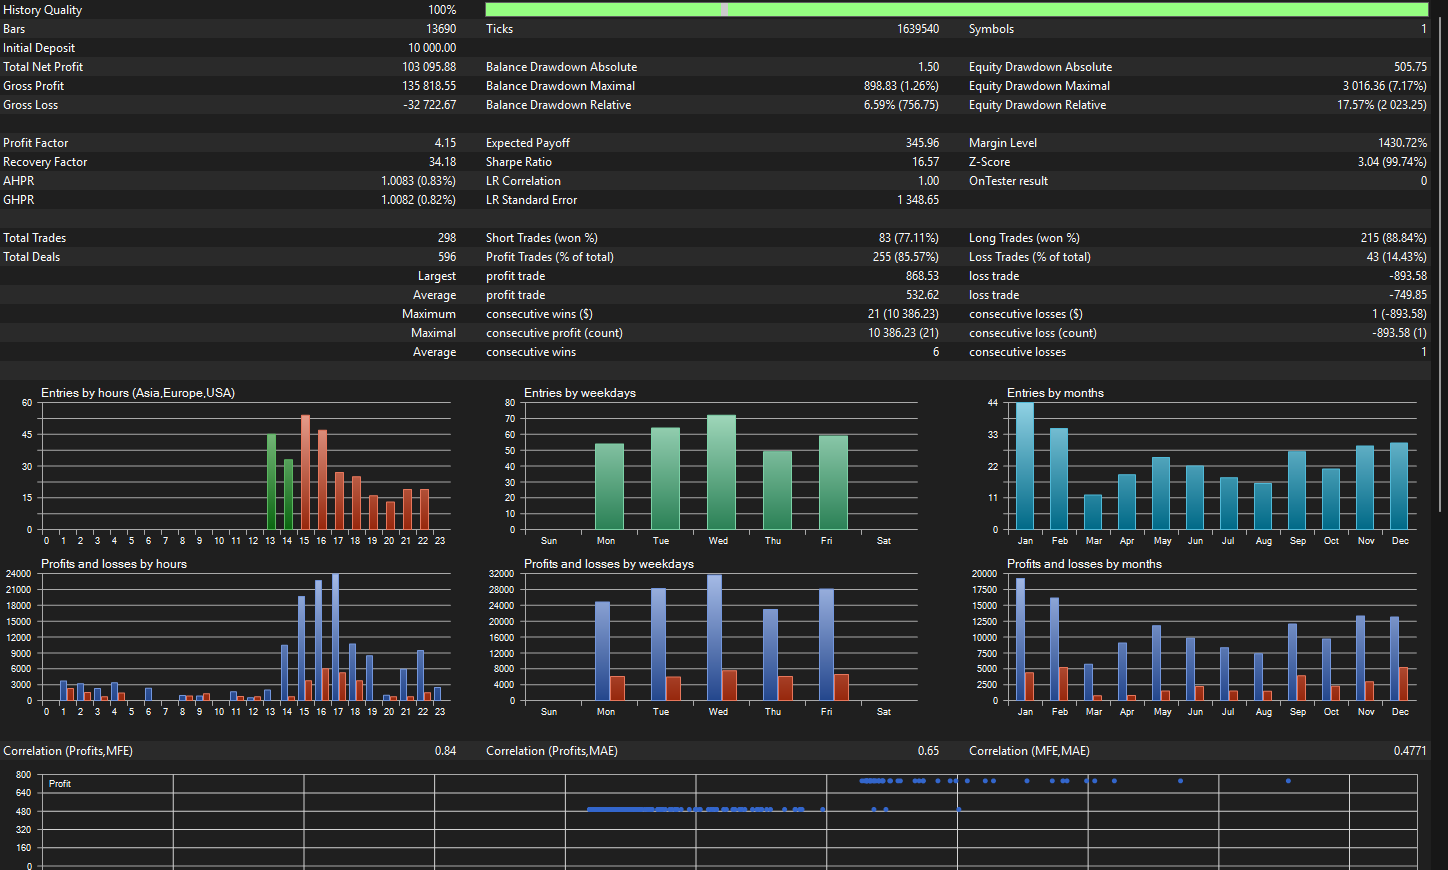Click the Sharpe Ratio value 16.57
1448x870 pixels.
coord(925,162)
